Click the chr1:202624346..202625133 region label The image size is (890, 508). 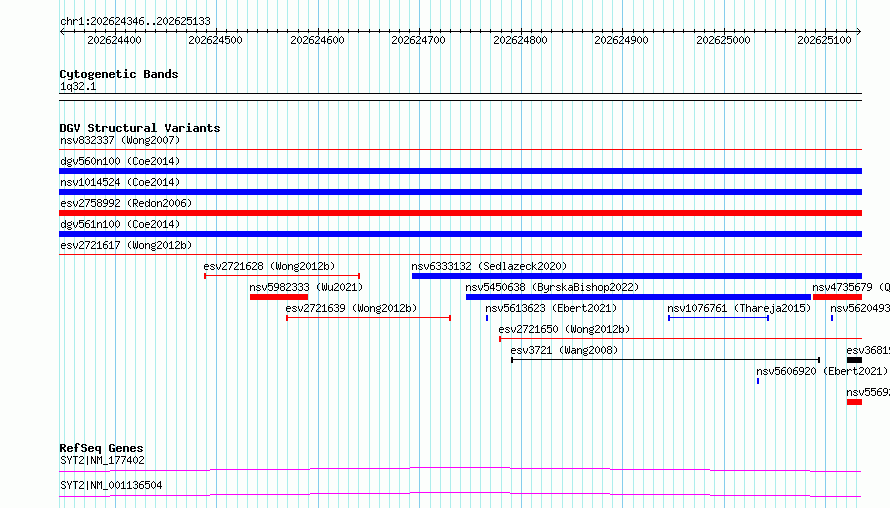point(135,22)
